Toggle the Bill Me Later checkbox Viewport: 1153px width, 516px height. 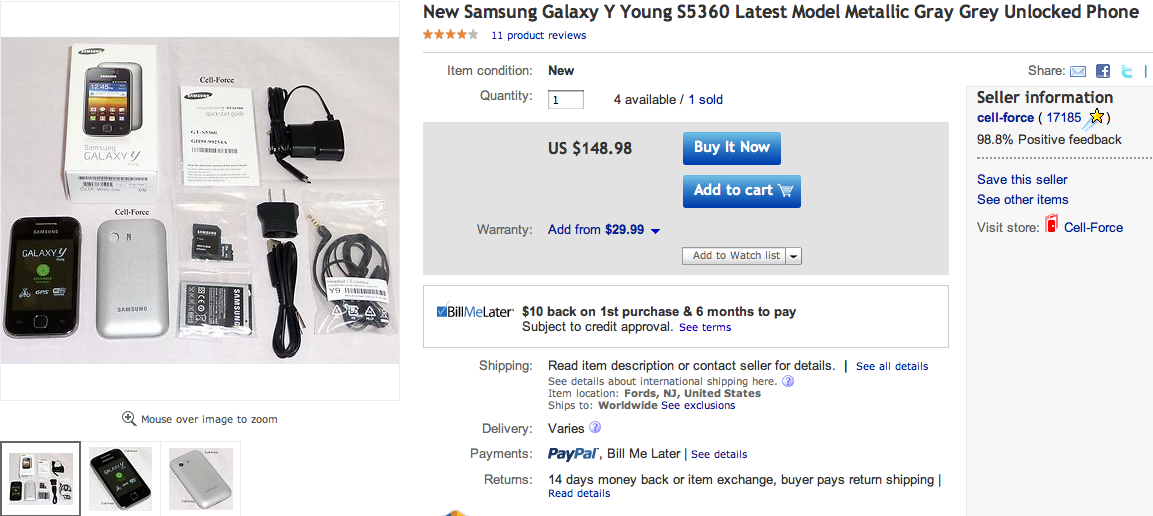(442, 311)
